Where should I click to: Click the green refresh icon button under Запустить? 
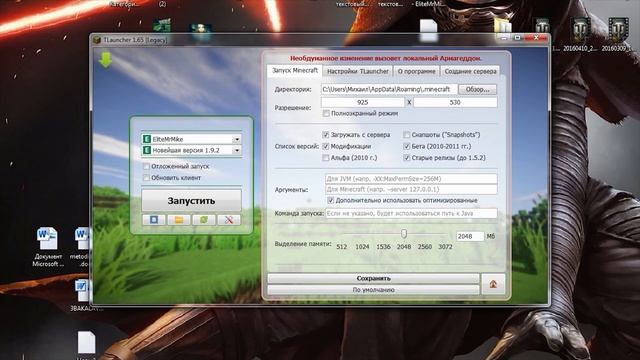(204, 220)
